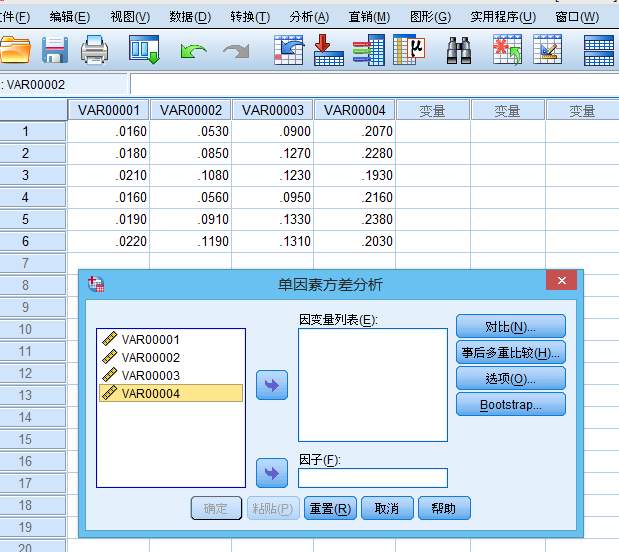Close the One-Way ANOVA dialog
Screen dimensions: 619x552
[x=561, y=280]
